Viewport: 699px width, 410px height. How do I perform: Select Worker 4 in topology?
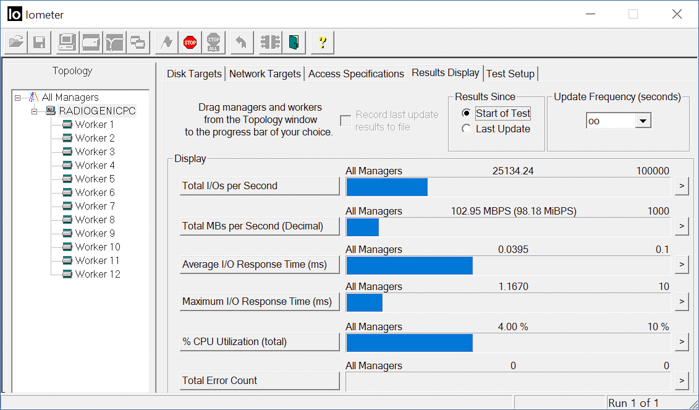click(x=94, y=165)
